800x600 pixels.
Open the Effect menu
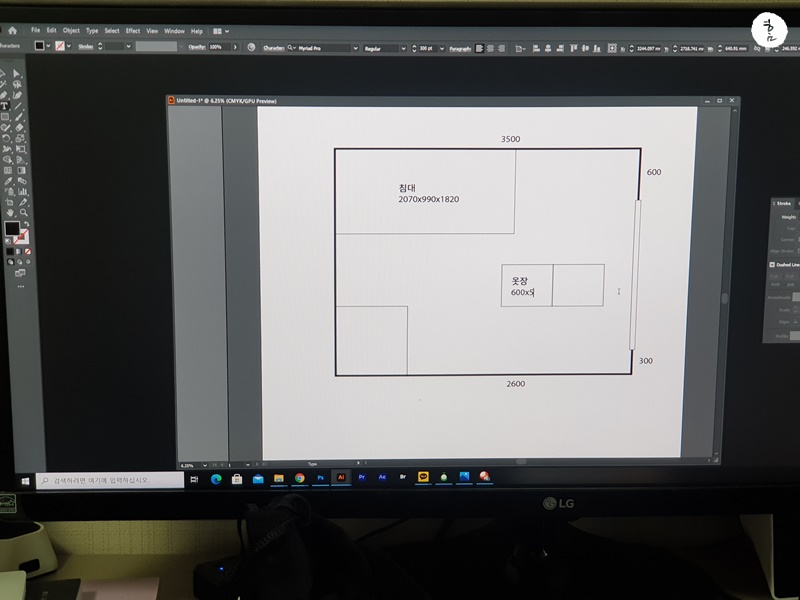pos(133,31)
